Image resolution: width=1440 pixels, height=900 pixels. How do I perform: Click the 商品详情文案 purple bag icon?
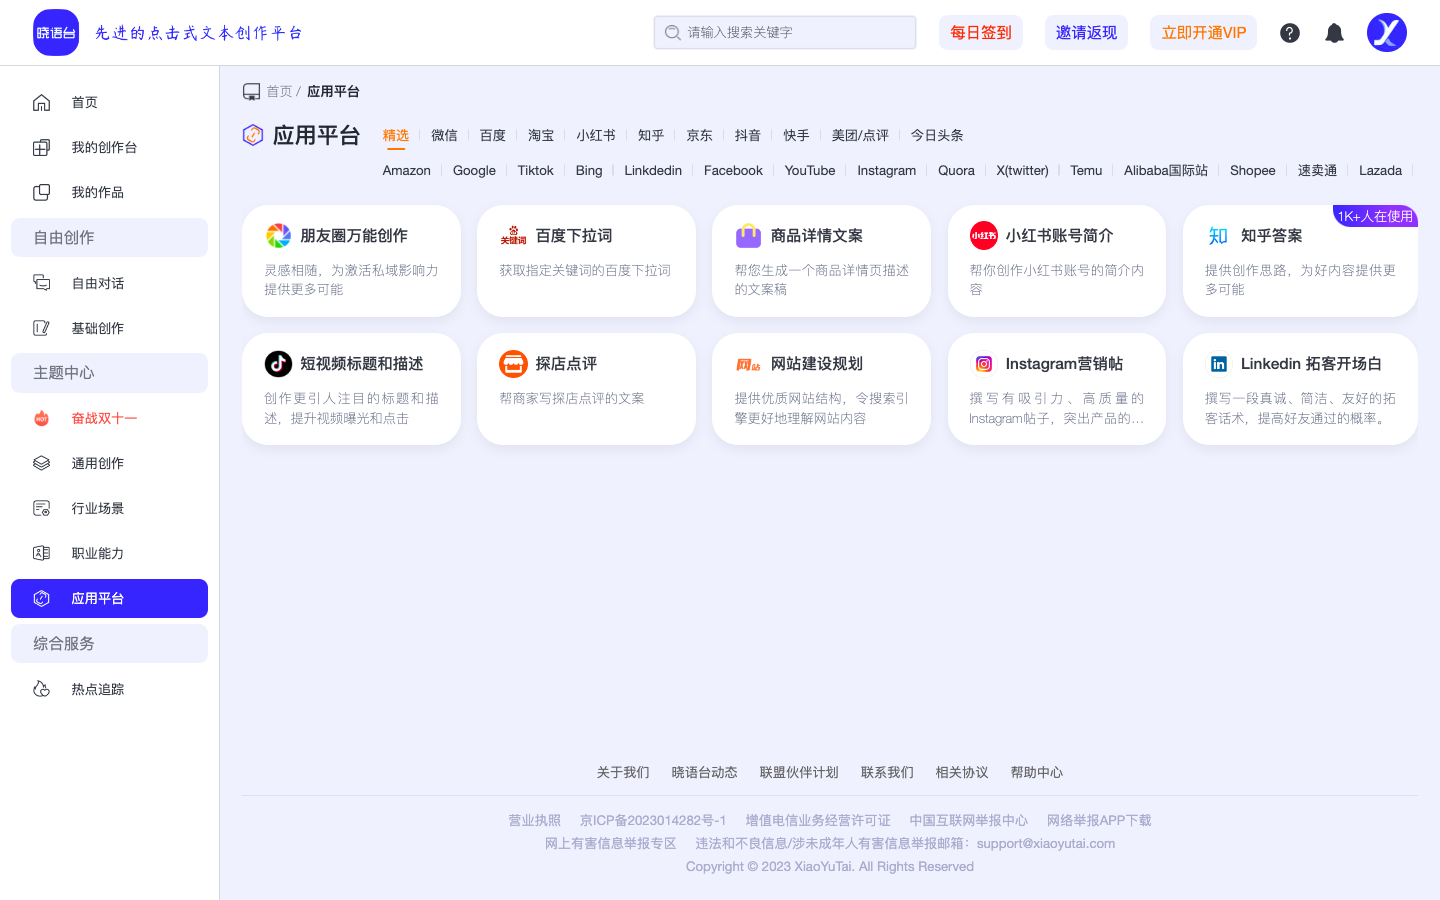[748, 235]
